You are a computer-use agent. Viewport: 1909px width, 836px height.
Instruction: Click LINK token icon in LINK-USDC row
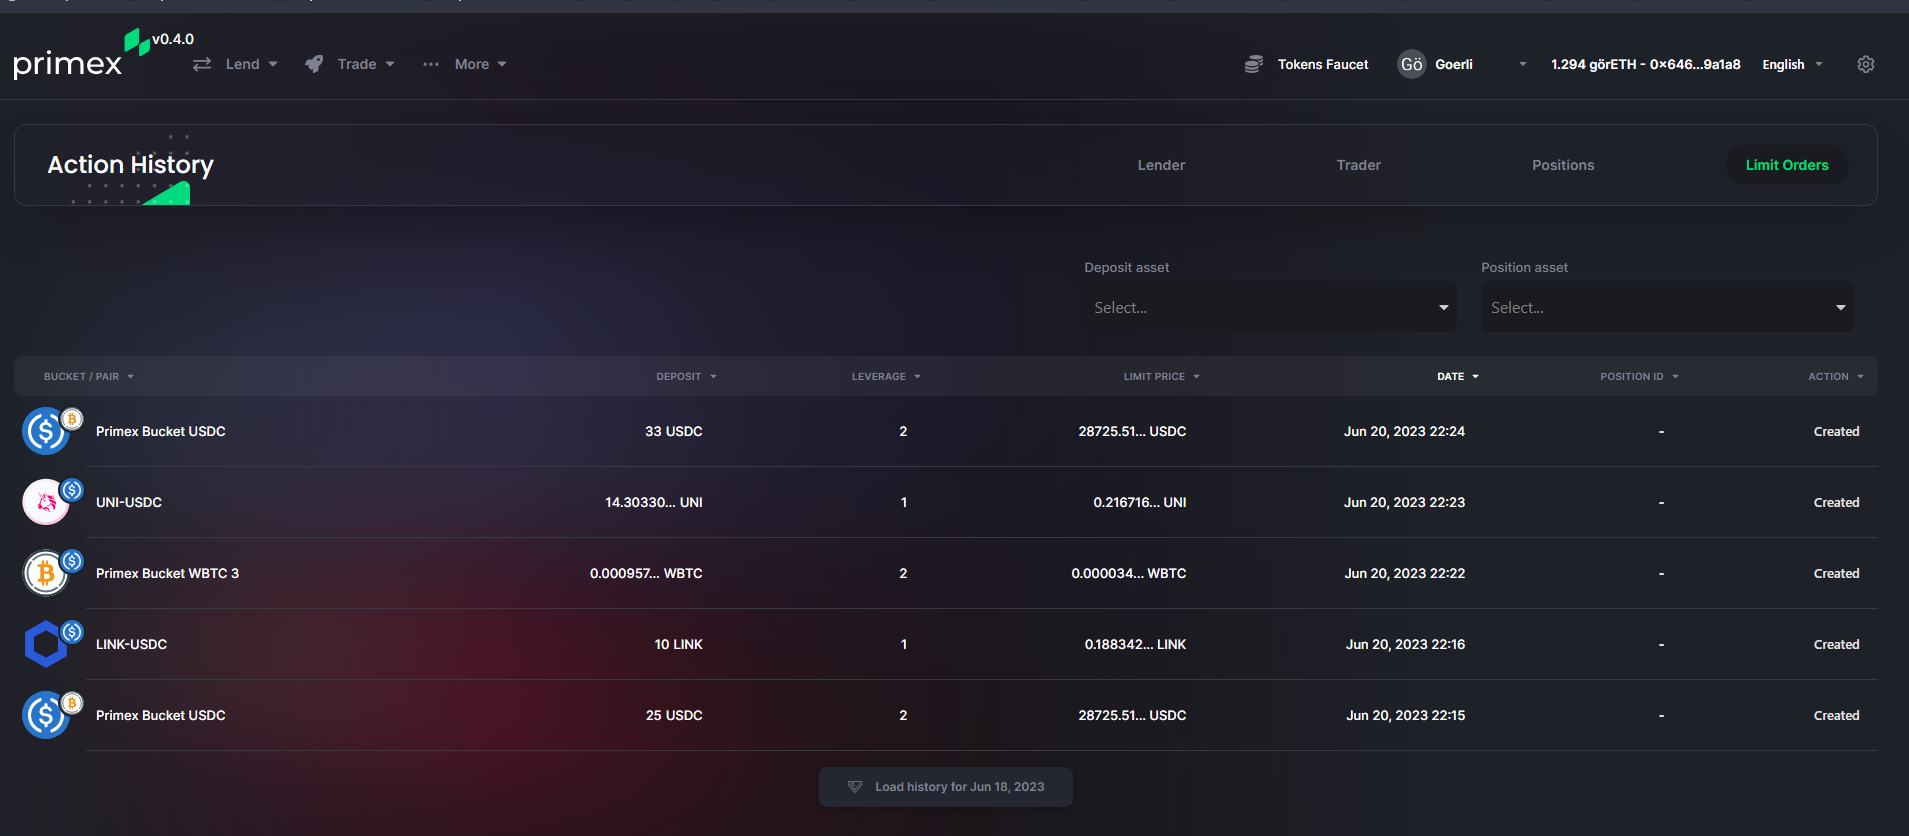click(x=46, y=644)
